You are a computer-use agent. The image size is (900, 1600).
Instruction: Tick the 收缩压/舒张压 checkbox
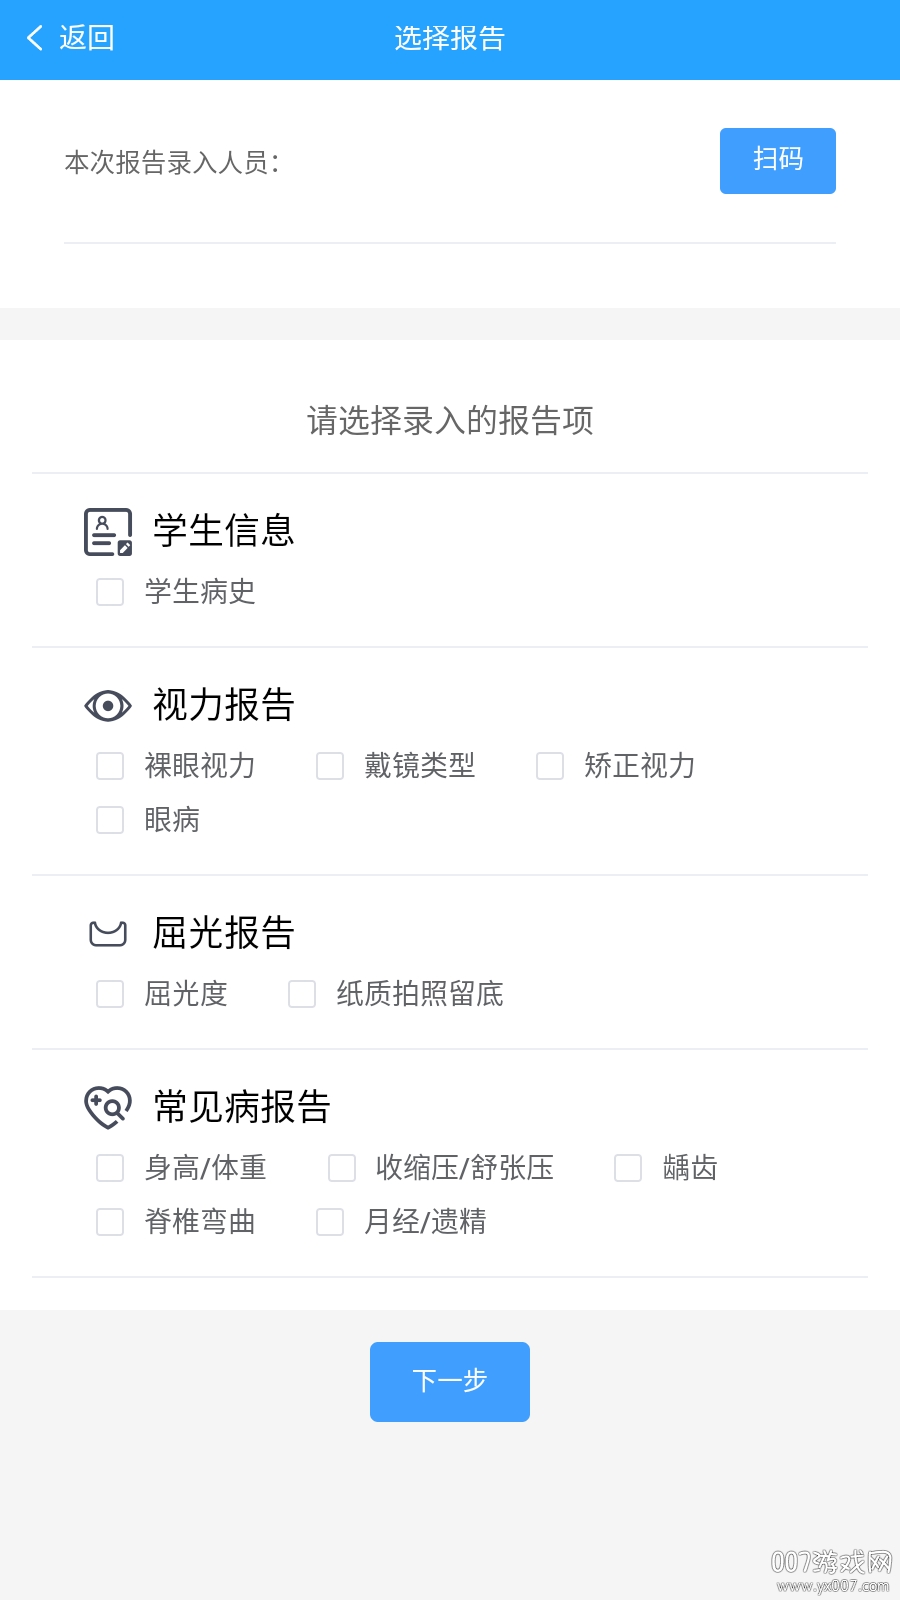tap(342, 1168)
